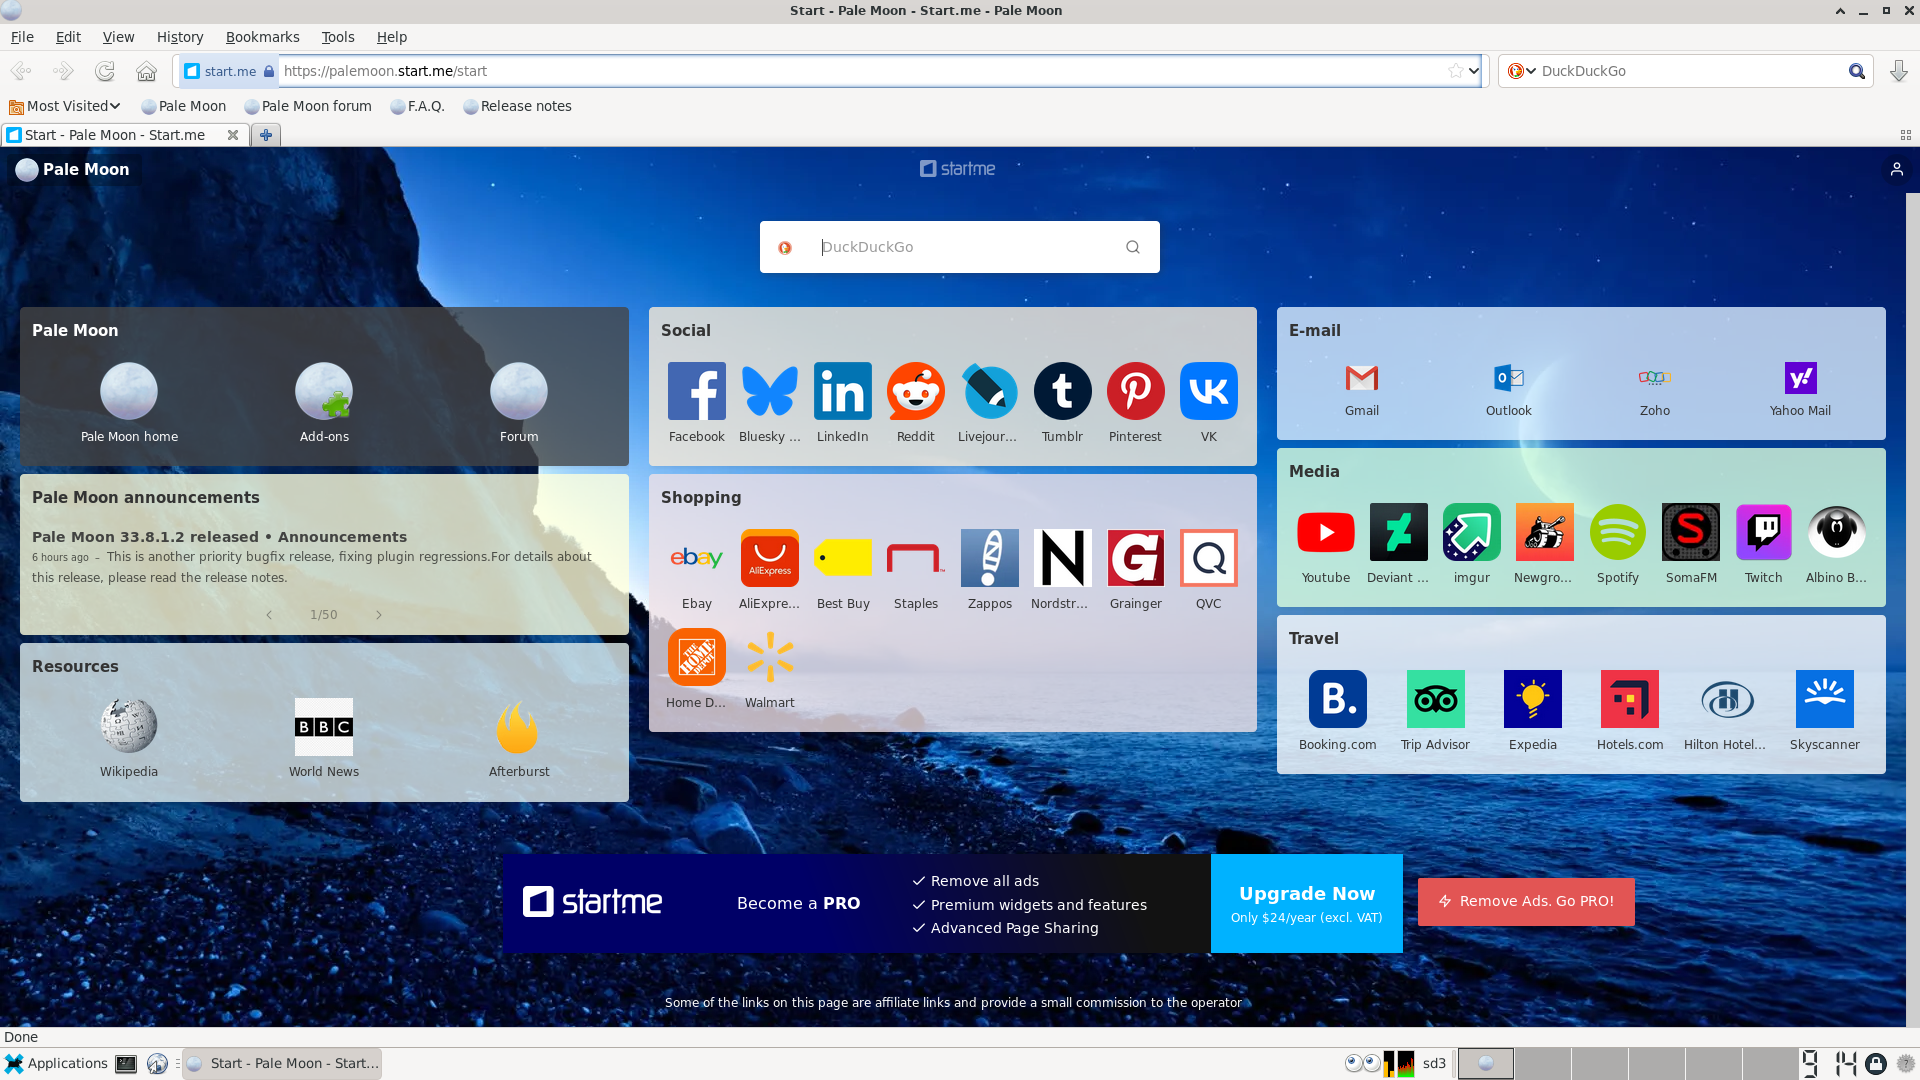This screenshot has width=1920, height=1080.
Task: Reload the page with the refresh button
Action: (104, 71)
